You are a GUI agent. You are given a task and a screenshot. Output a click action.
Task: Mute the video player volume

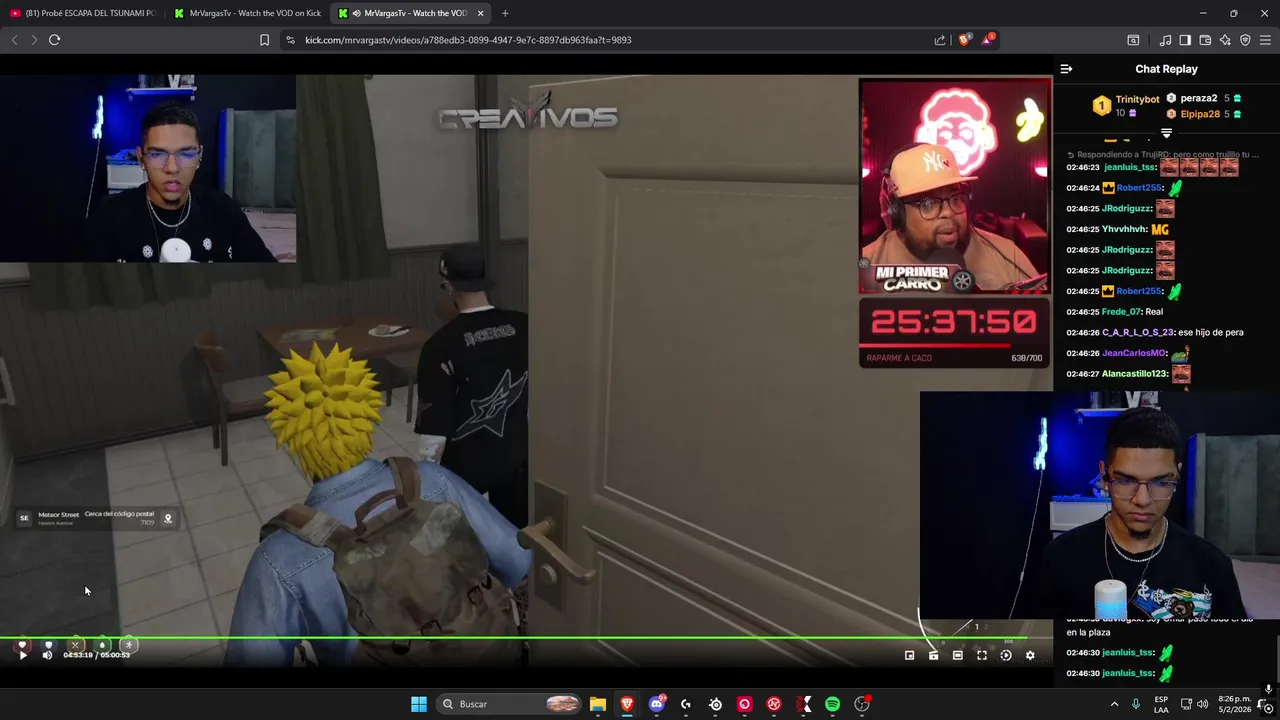click(x=47, y=655)
